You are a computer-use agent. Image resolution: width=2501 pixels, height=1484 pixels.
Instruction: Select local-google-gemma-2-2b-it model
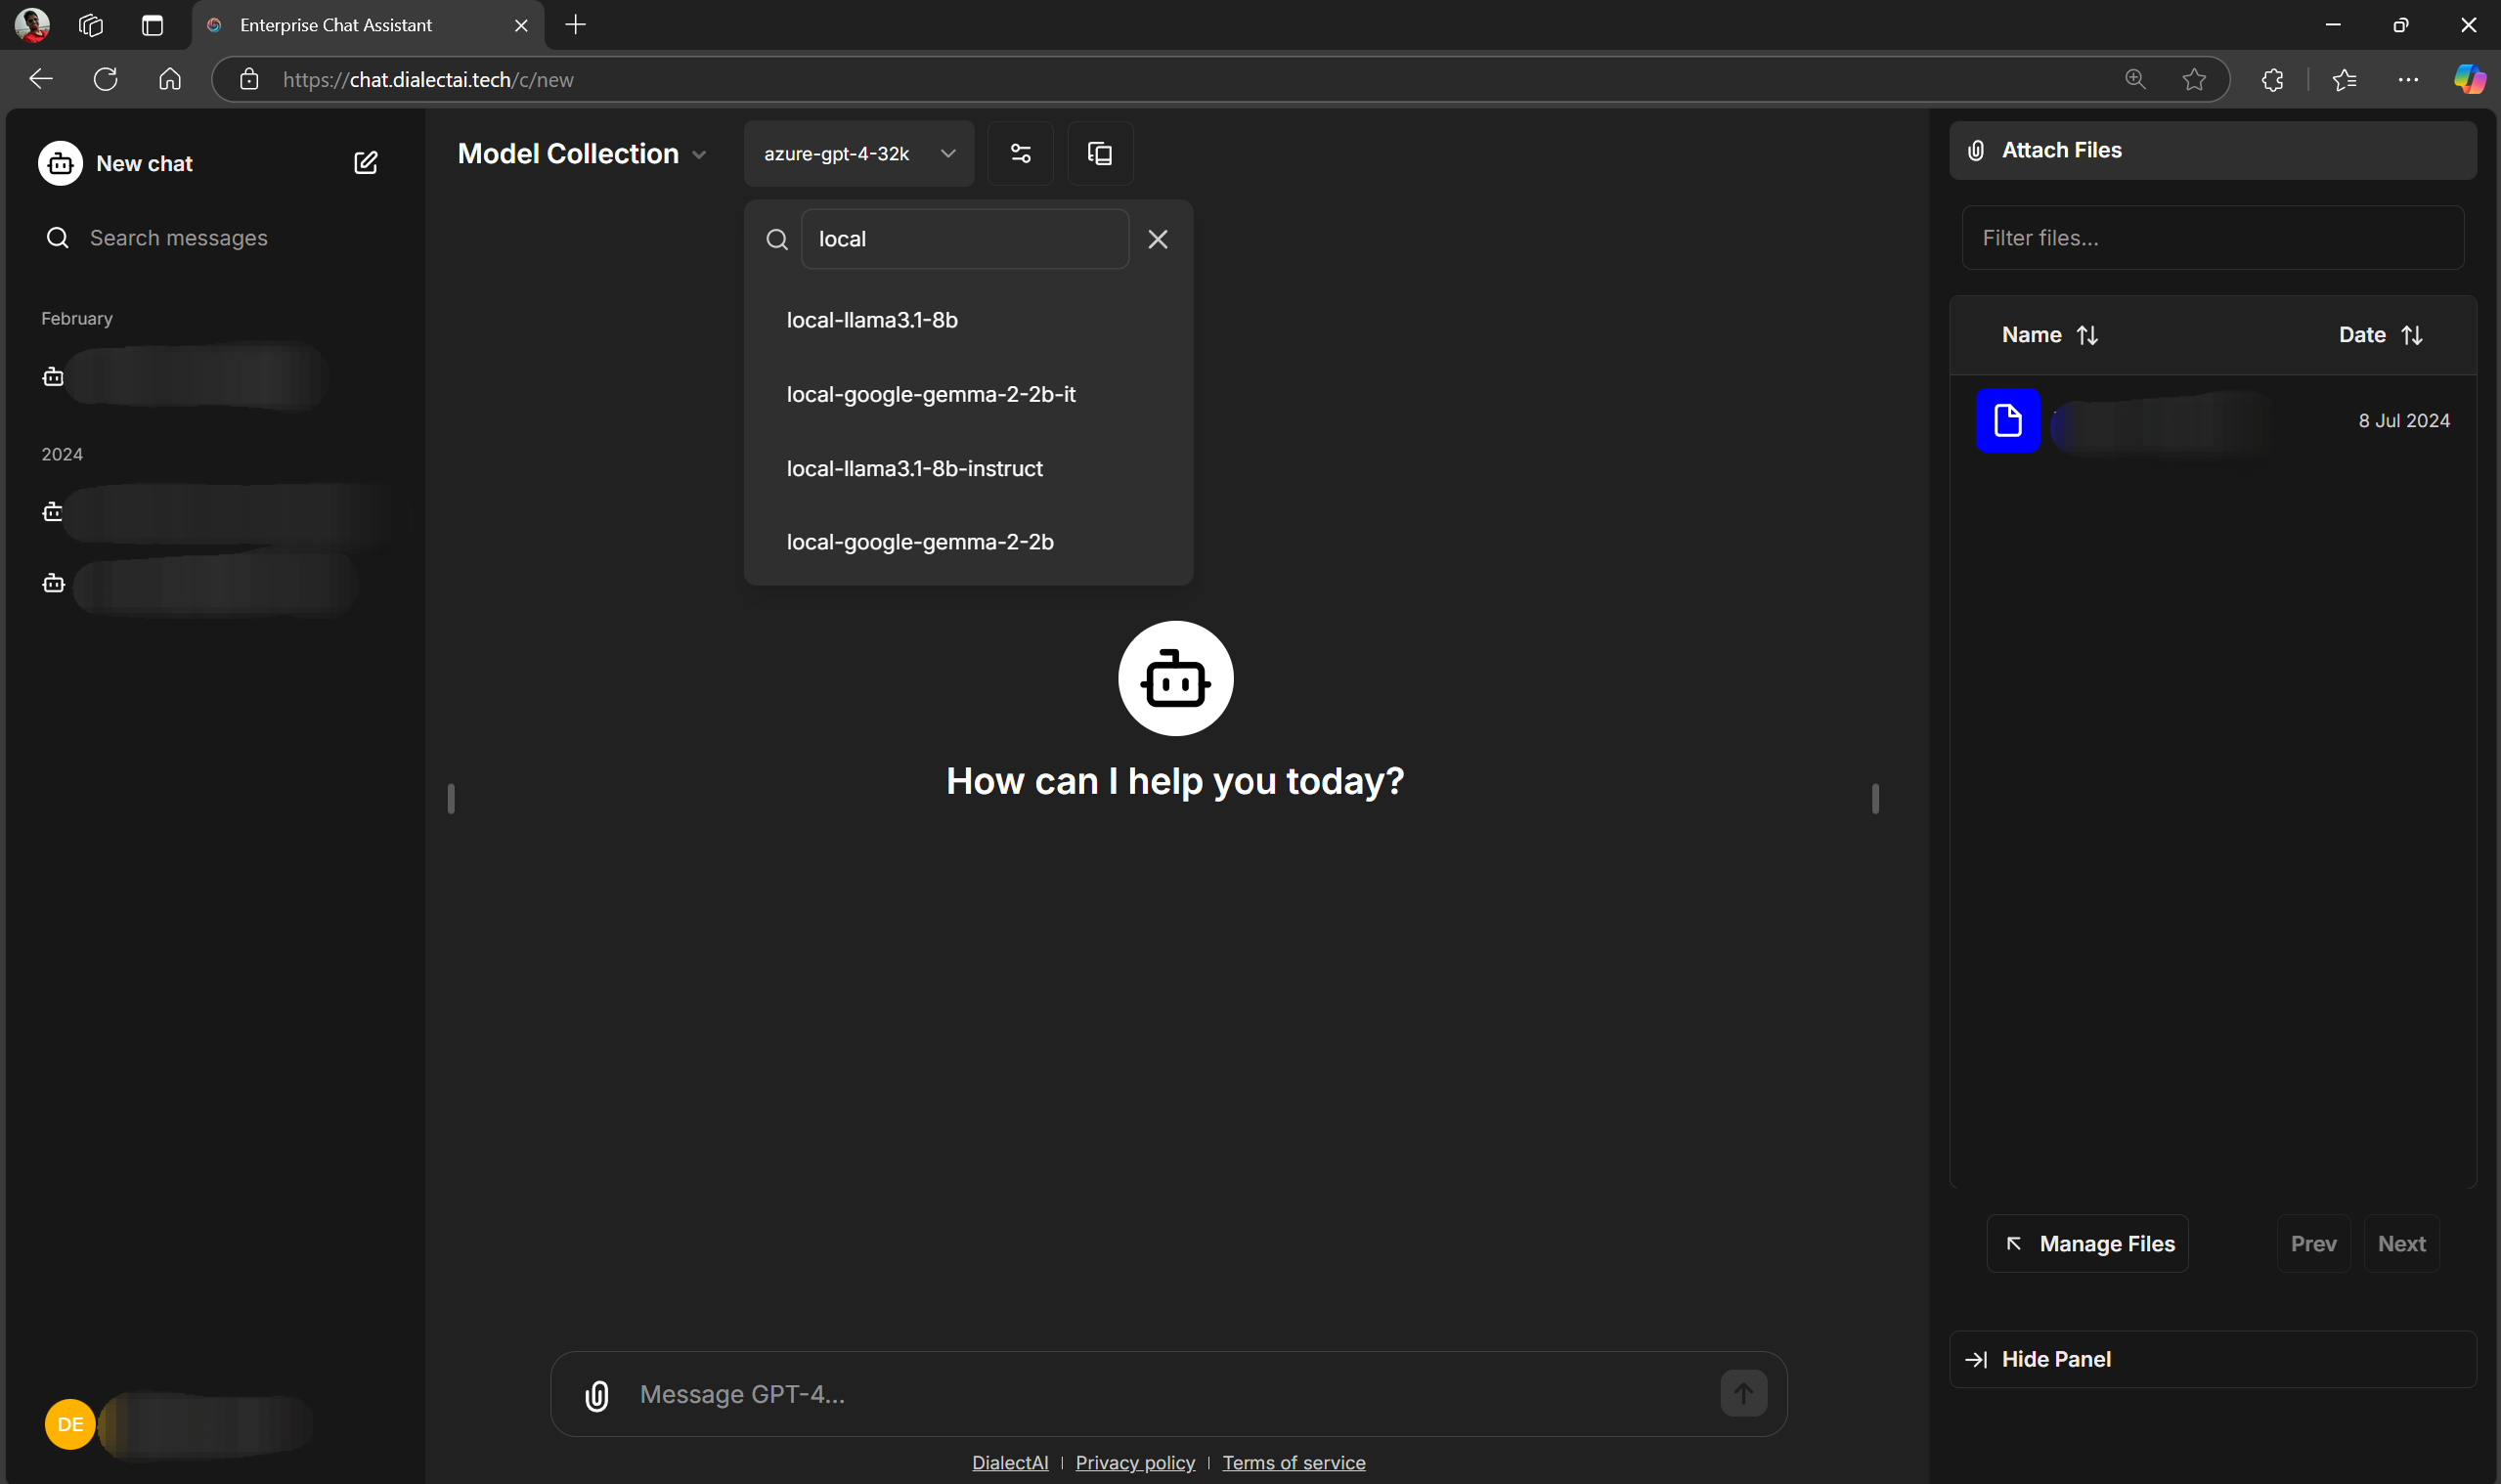968,394
